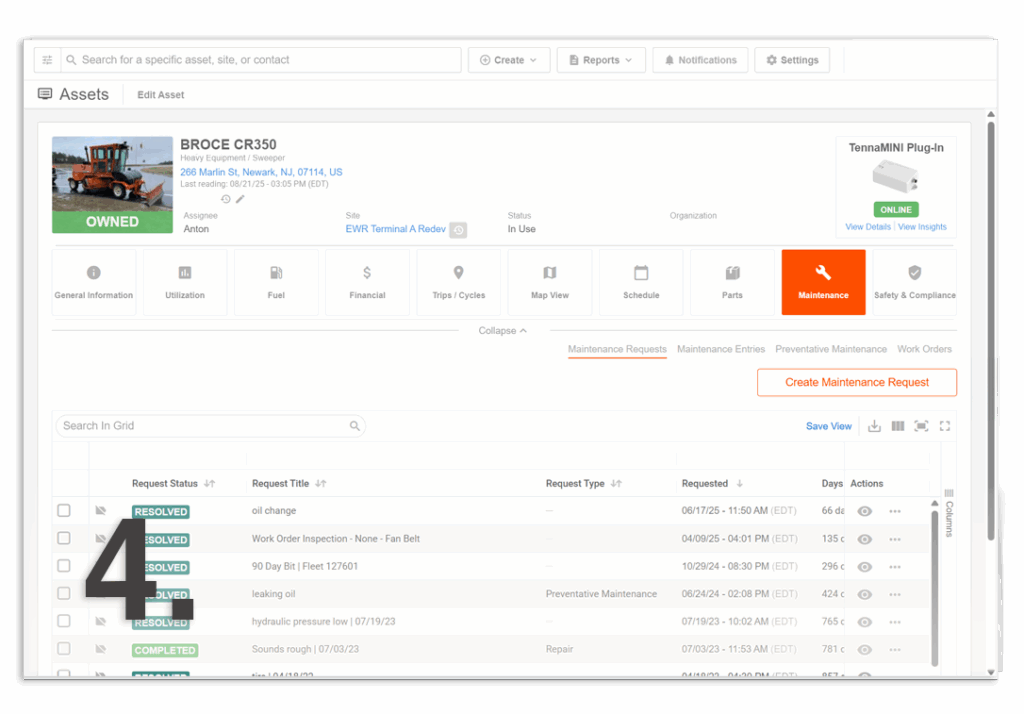This screenshot has height=714, width=1024.
Task: Open the 266 Marlin St address link
Action: (261, 172)
